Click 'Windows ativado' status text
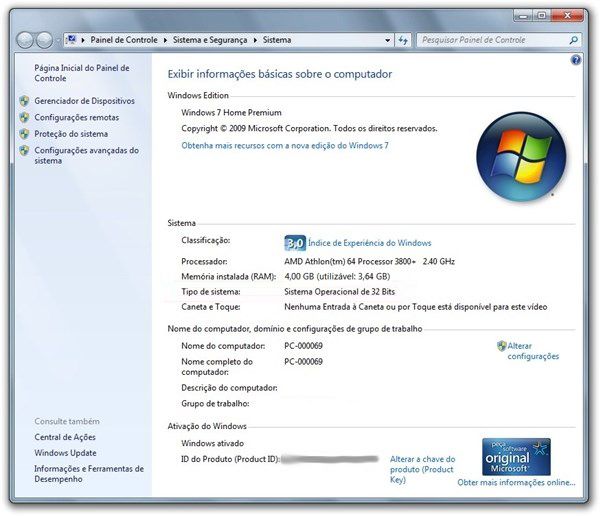This screenshot has height=516, width=600. pyautogui.click(x=212, y=443)
